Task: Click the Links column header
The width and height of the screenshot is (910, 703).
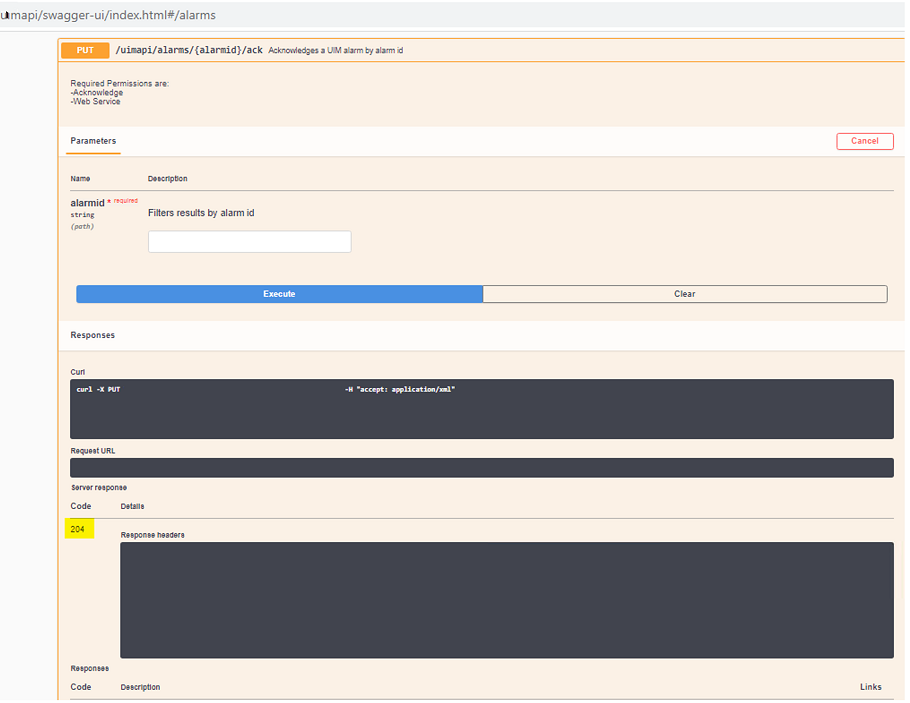Action: pyautogui.click(x=870, y=687)
